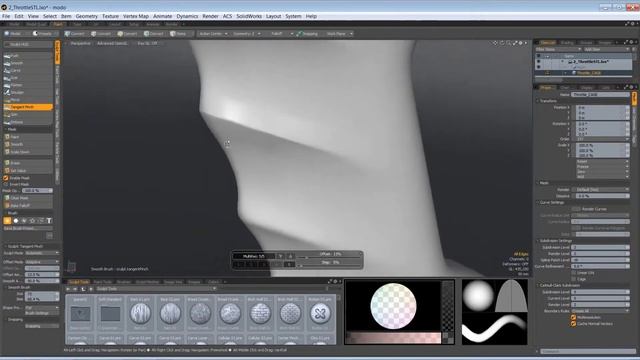Select the Smooth sculpt tool
The height and width of the screenshot is (360, 640).
(28, 63)
